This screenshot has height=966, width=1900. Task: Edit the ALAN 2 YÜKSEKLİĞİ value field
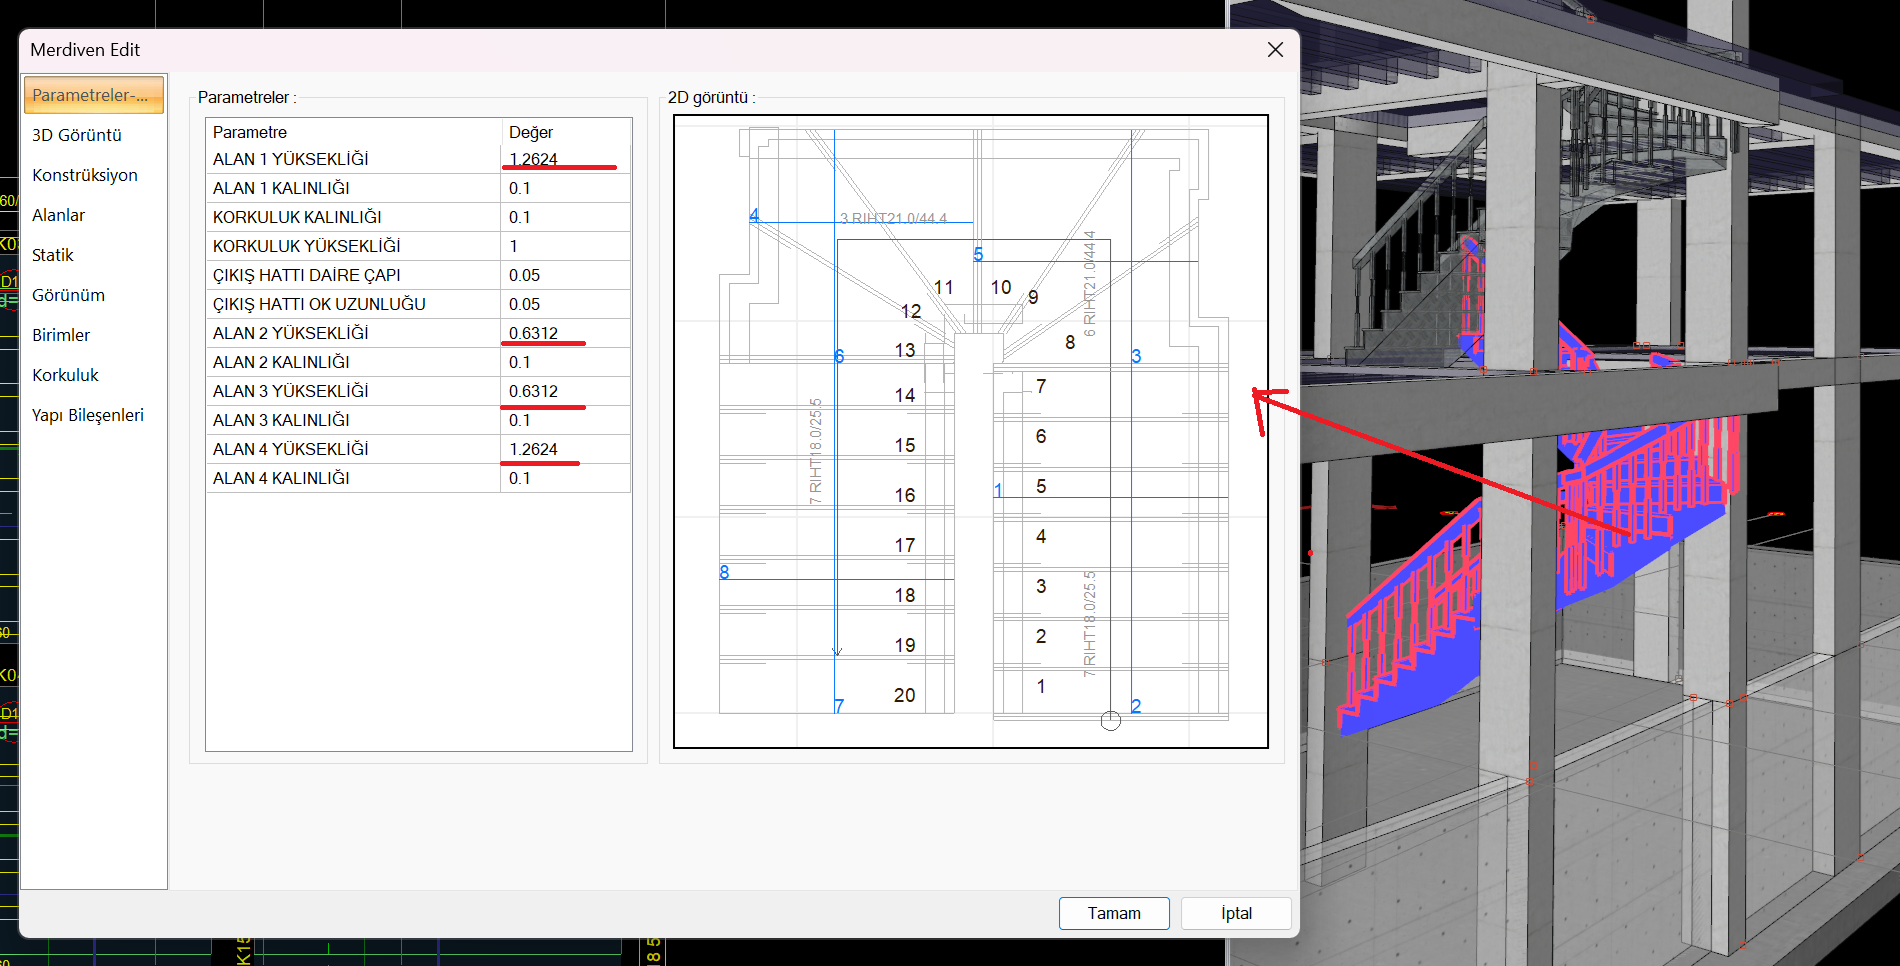pos(564,333)
